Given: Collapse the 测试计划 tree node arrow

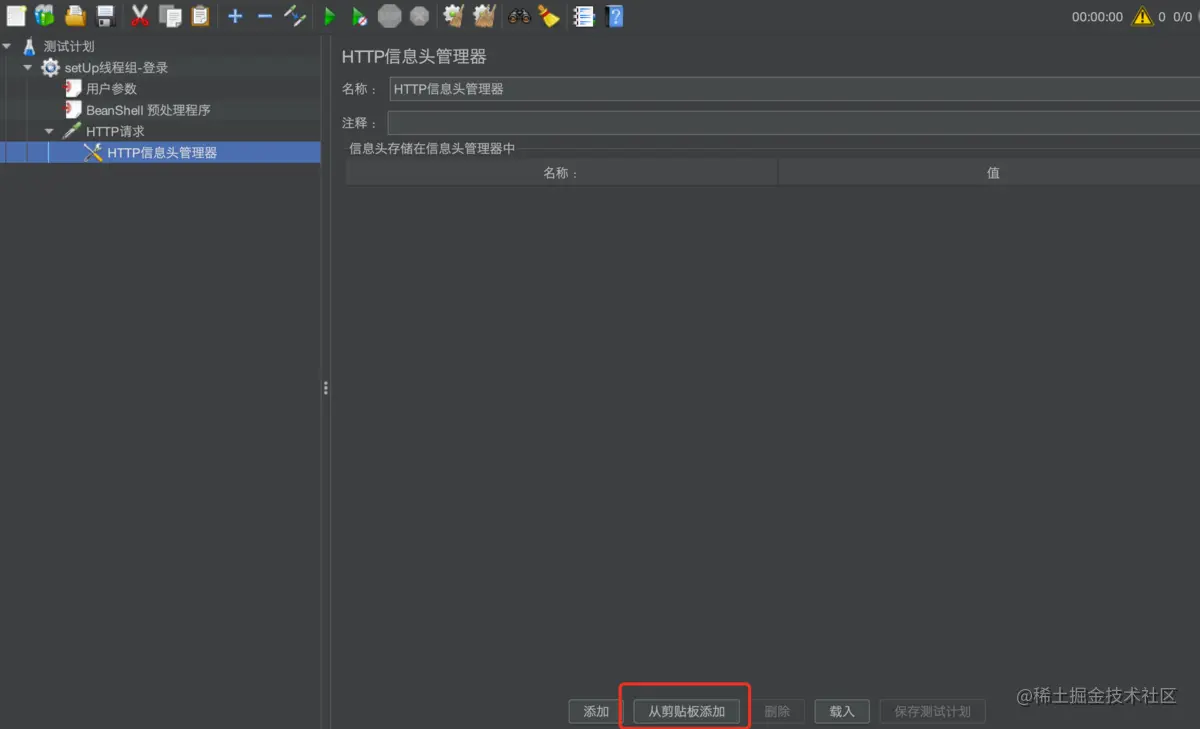Looking at the screenshot, I should [x=8, y=46].
